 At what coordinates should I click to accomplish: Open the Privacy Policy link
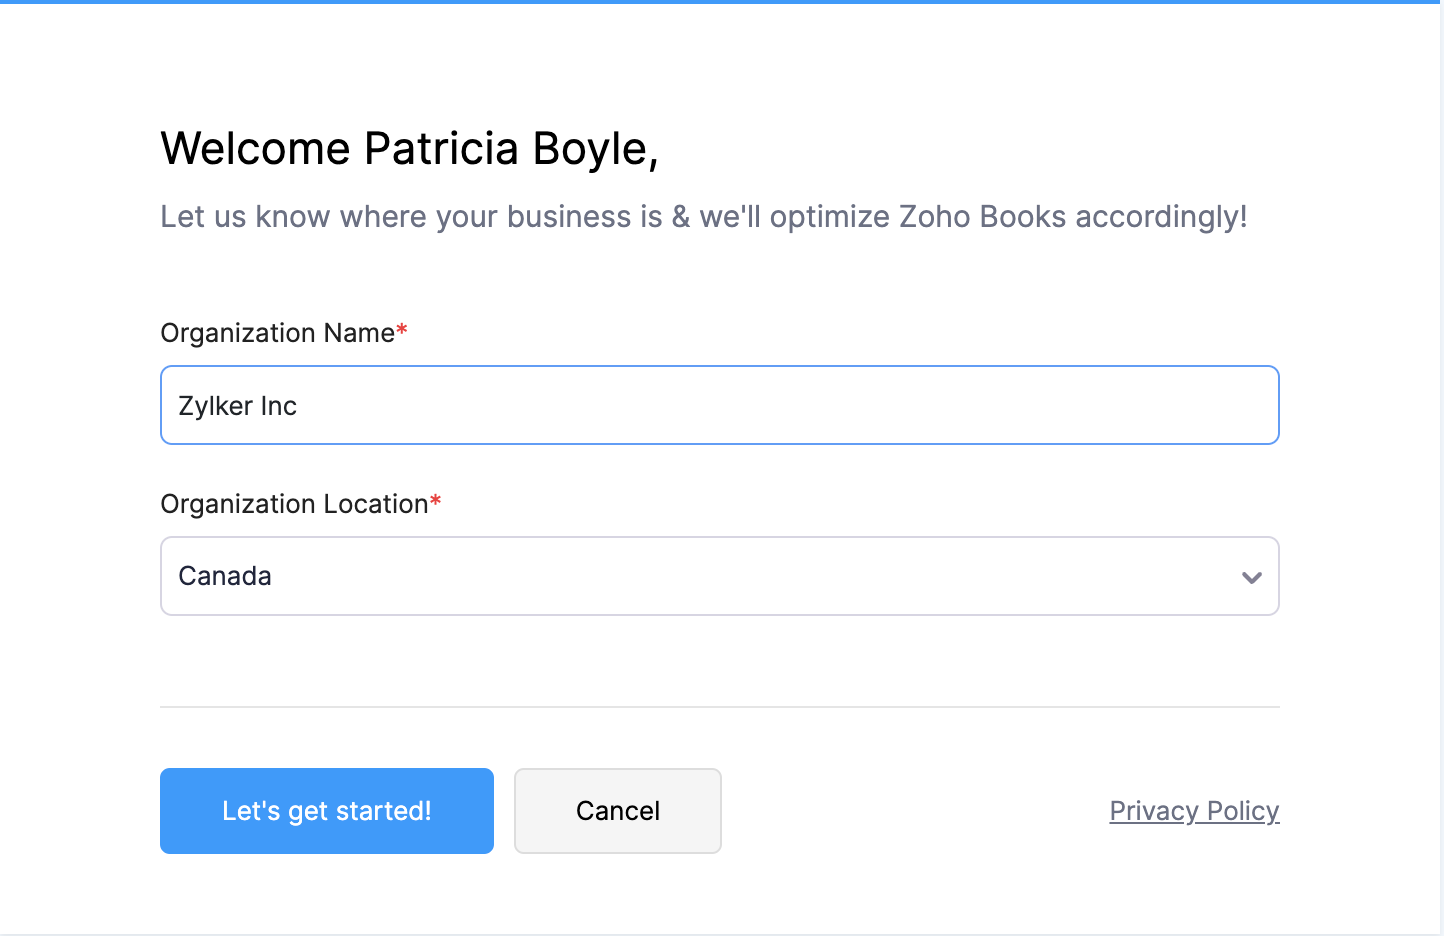pos(1194,811)
